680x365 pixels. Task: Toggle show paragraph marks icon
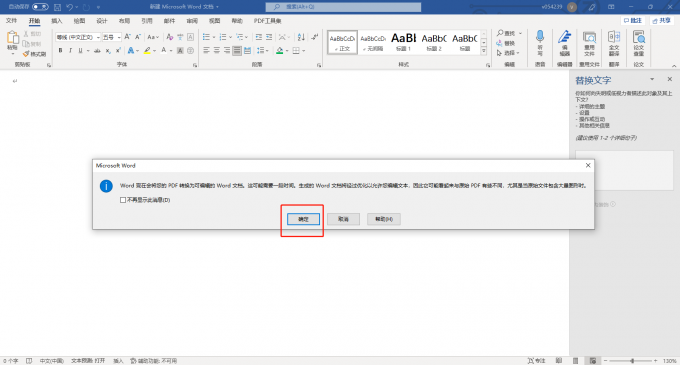(x=315, y=37)
